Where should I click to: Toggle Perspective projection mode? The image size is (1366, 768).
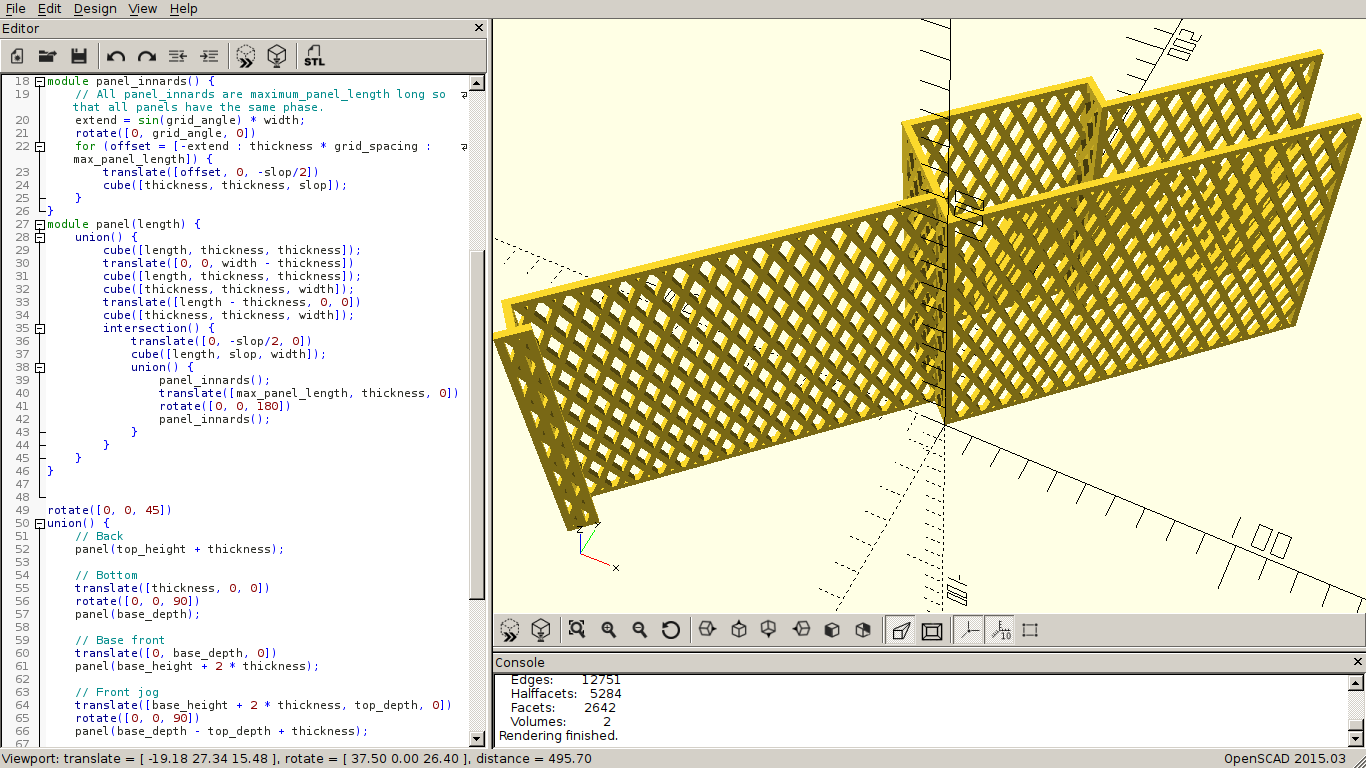[900, 630]
